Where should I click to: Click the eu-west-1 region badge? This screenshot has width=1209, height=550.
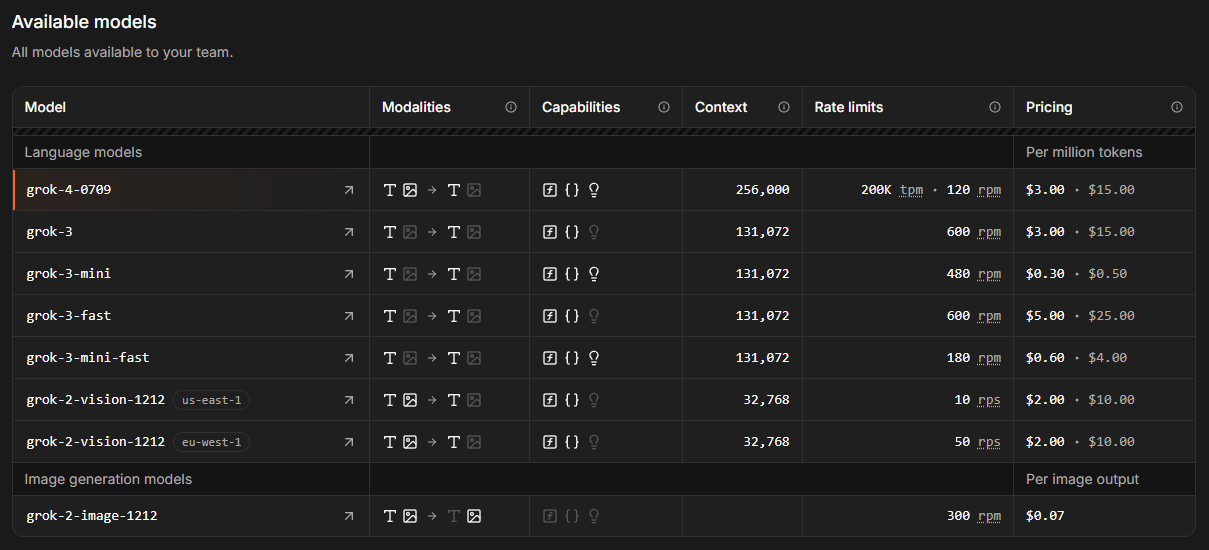click(x=211, y=442)
